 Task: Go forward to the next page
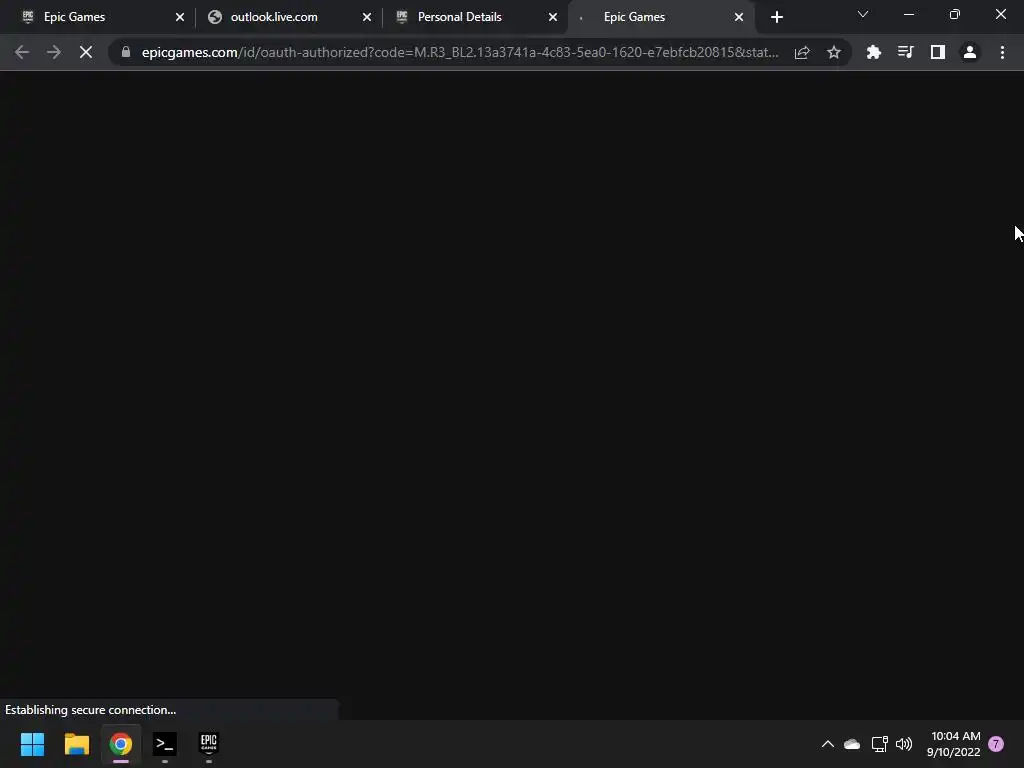point(54,52)
